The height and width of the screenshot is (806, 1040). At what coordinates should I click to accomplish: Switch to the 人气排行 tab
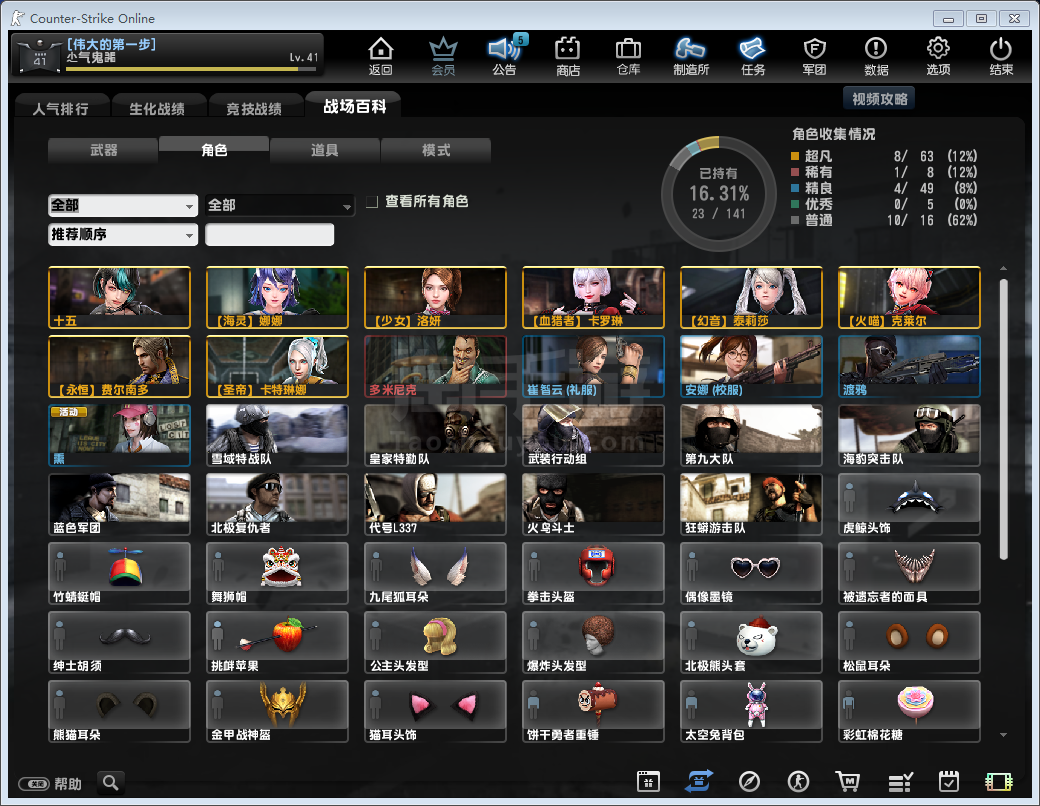click(61, 109)
